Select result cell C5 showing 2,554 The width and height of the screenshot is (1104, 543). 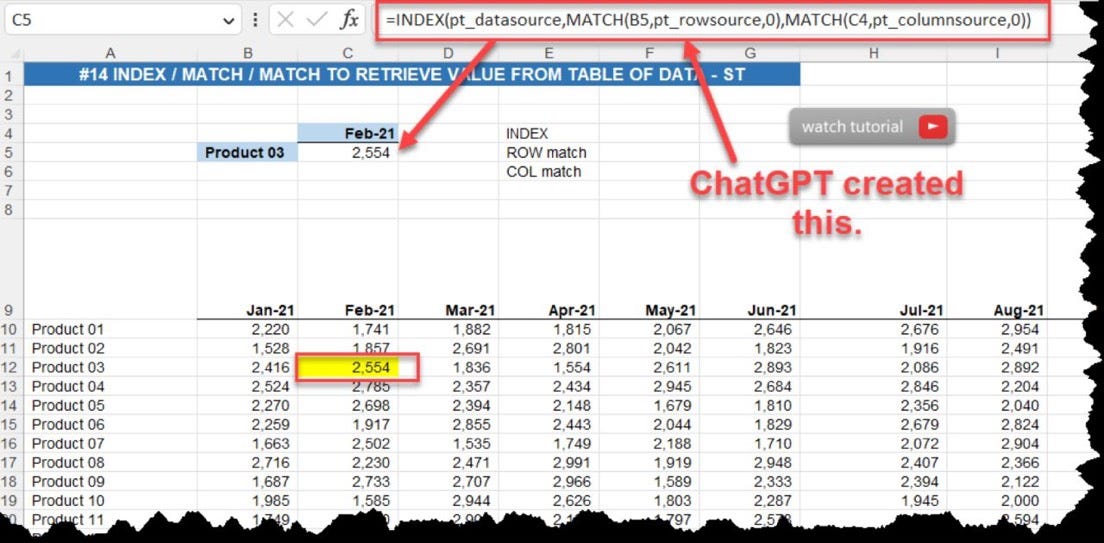[348, 152]
